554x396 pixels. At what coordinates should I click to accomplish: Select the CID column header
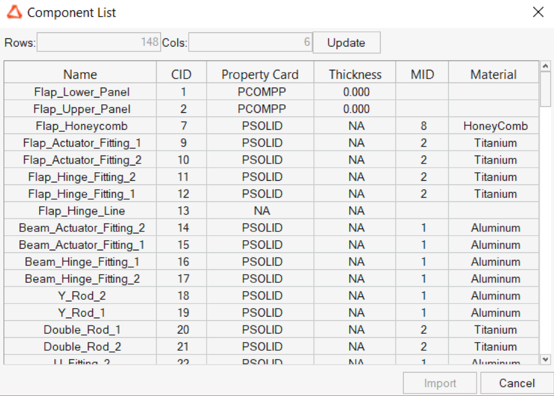point(181,74)
